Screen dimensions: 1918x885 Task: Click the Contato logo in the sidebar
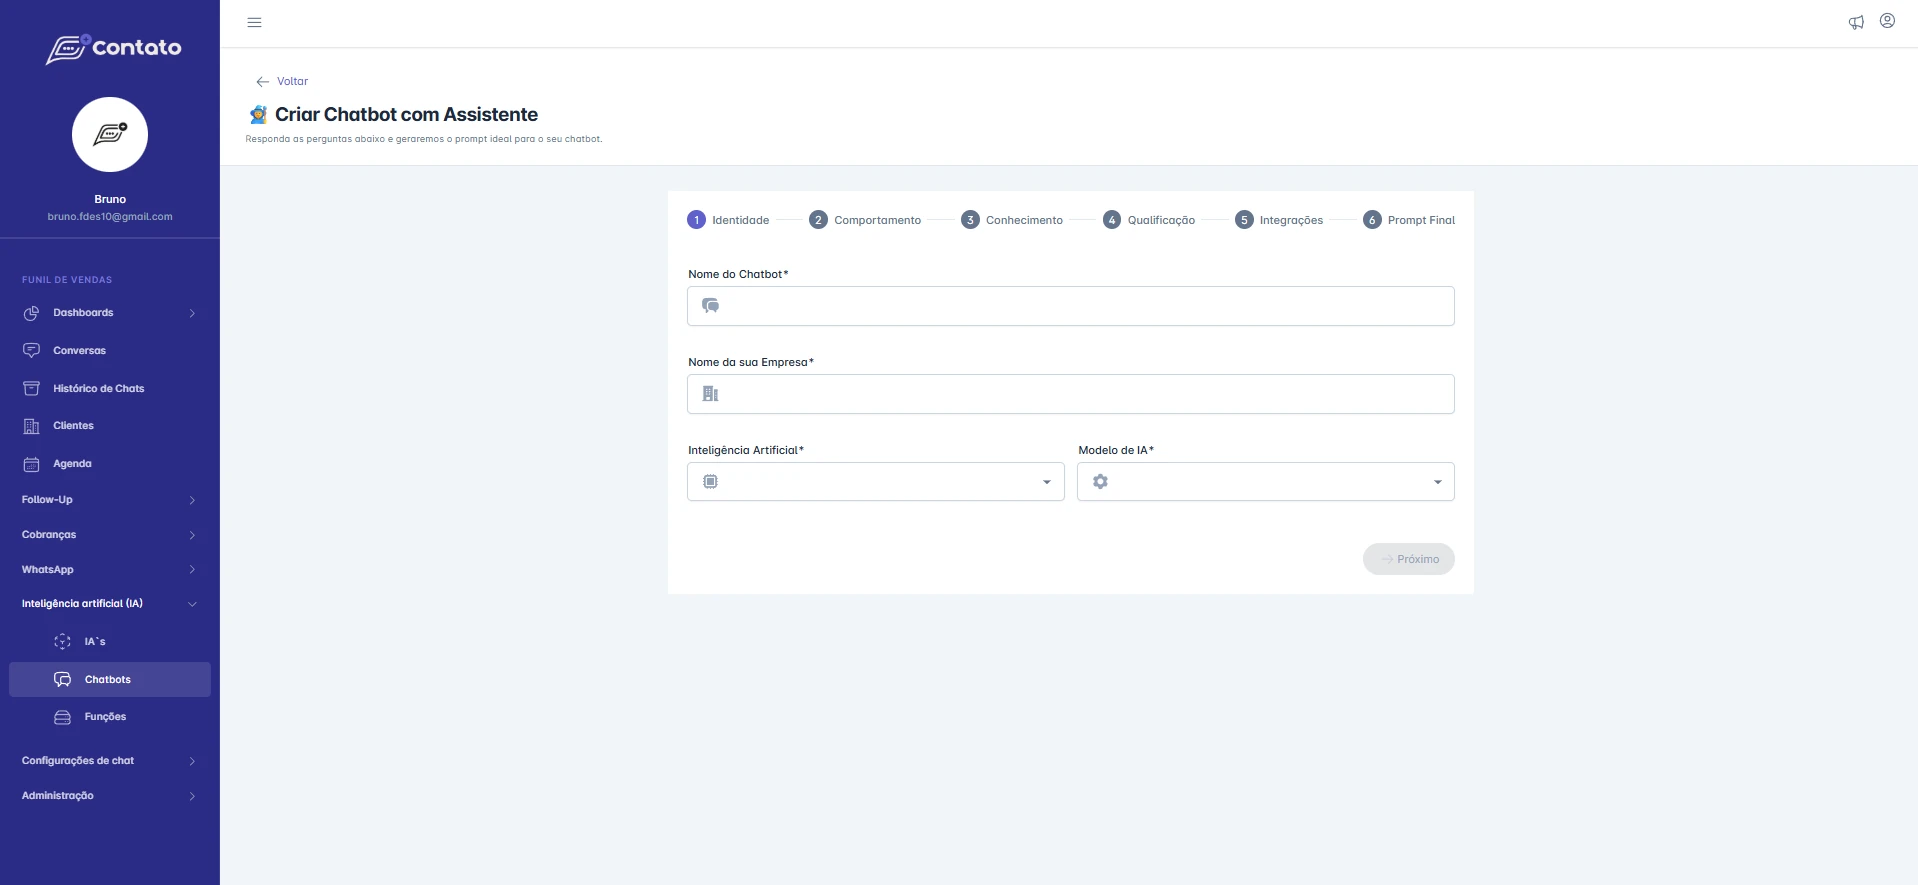(x=113, y=48)
